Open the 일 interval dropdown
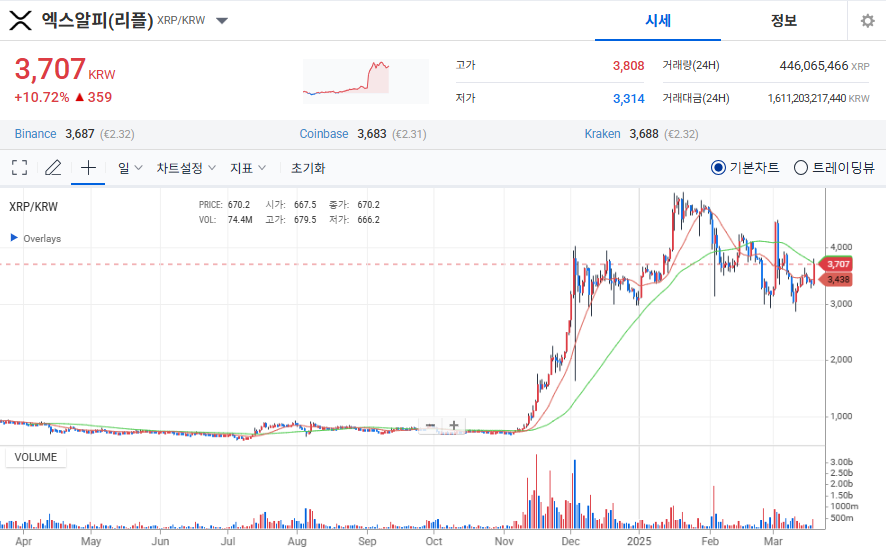 point(130,168)
